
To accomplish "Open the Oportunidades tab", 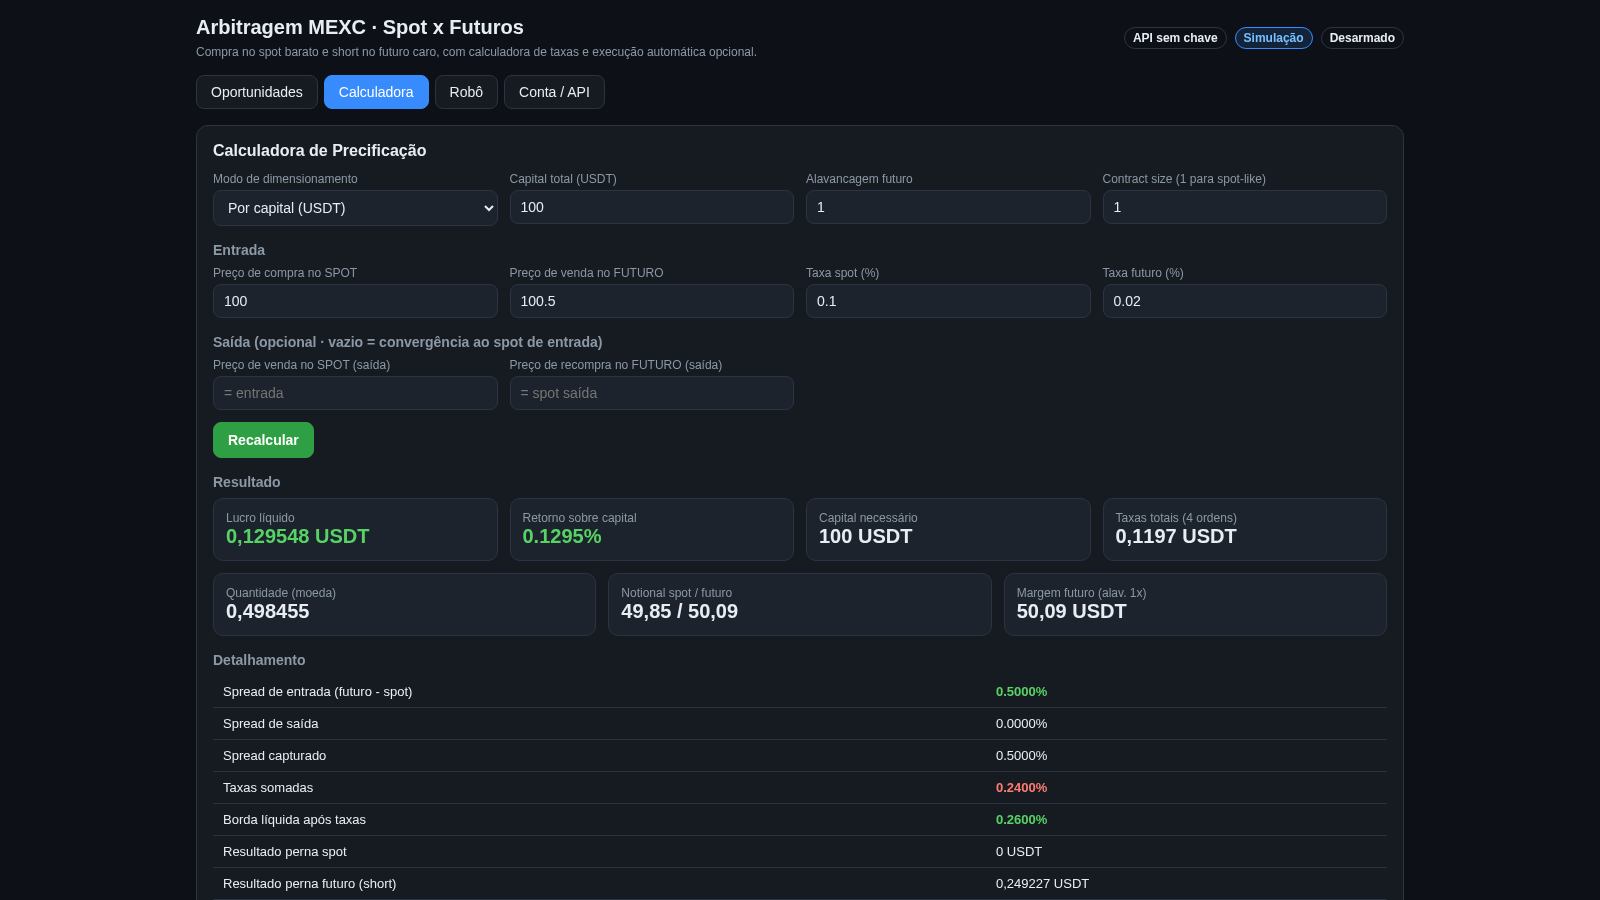I will pyautogui.click(x=257, y=92).
